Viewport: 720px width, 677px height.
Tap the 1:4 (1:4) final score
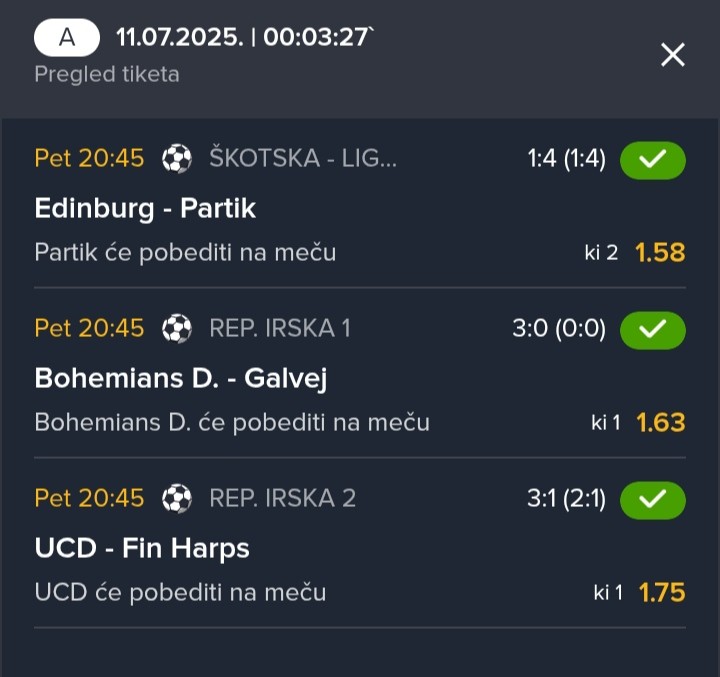(567, 159)
